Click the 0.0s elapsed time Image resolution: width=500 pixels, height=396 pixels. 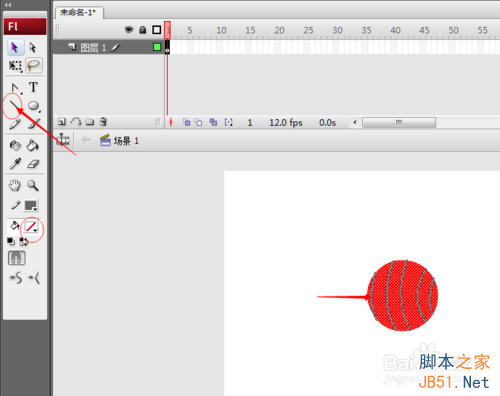coord(327,123)
